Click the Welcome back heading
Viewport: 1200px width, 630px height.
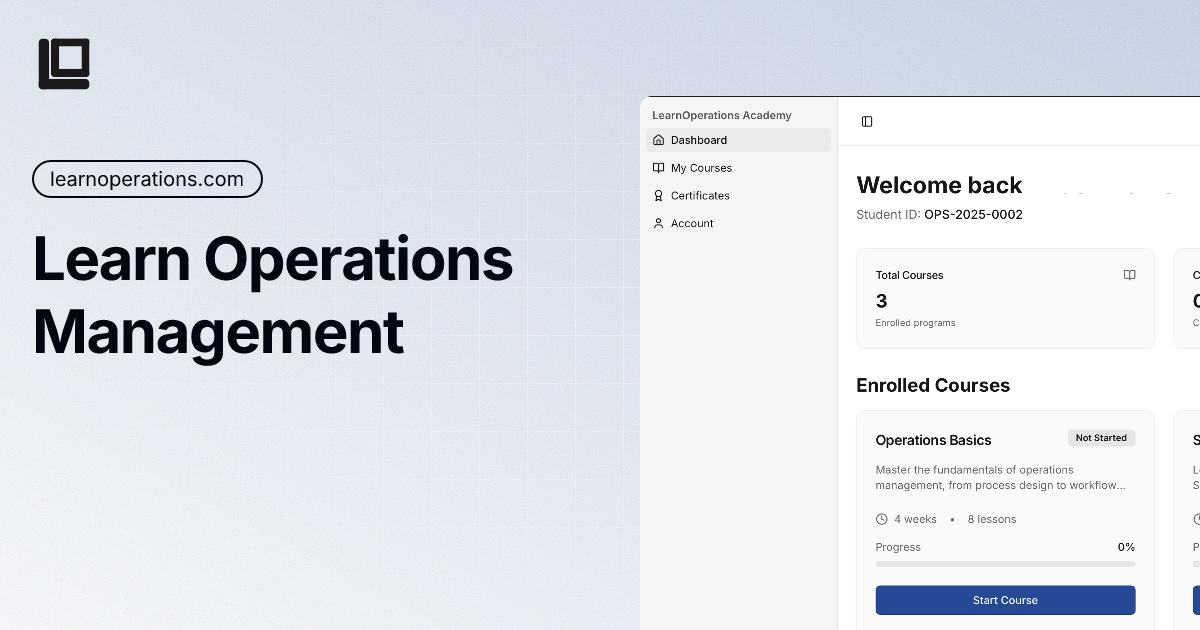click(939, 185)
